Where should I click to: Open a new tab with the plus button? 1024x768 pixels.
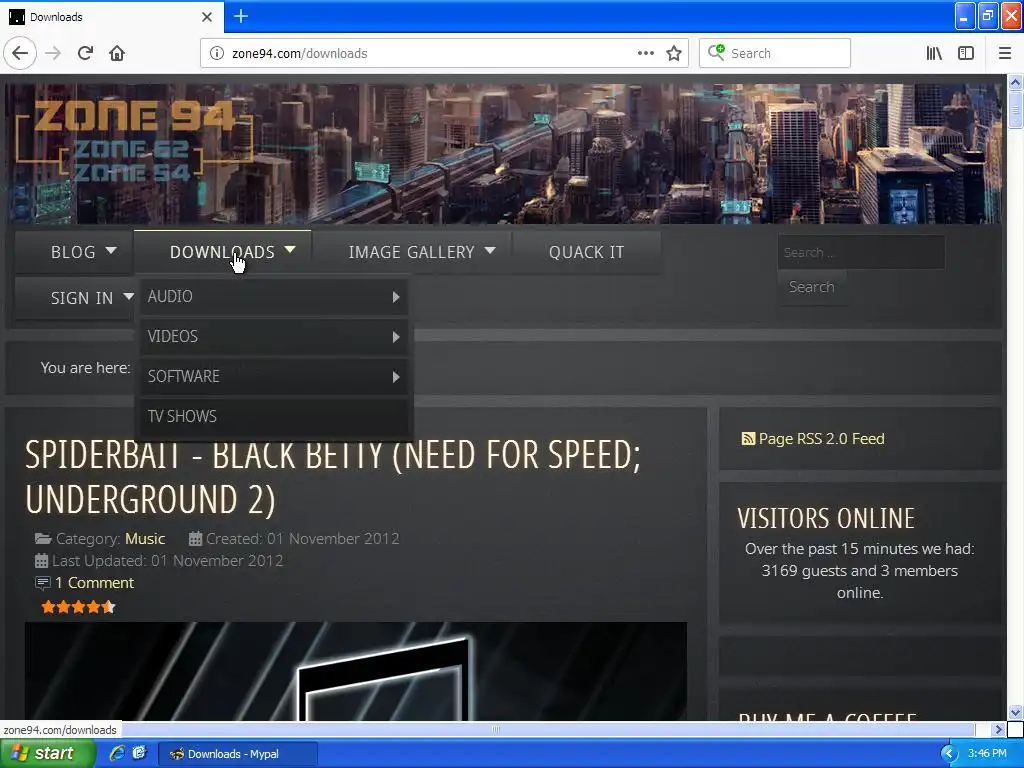240,16
